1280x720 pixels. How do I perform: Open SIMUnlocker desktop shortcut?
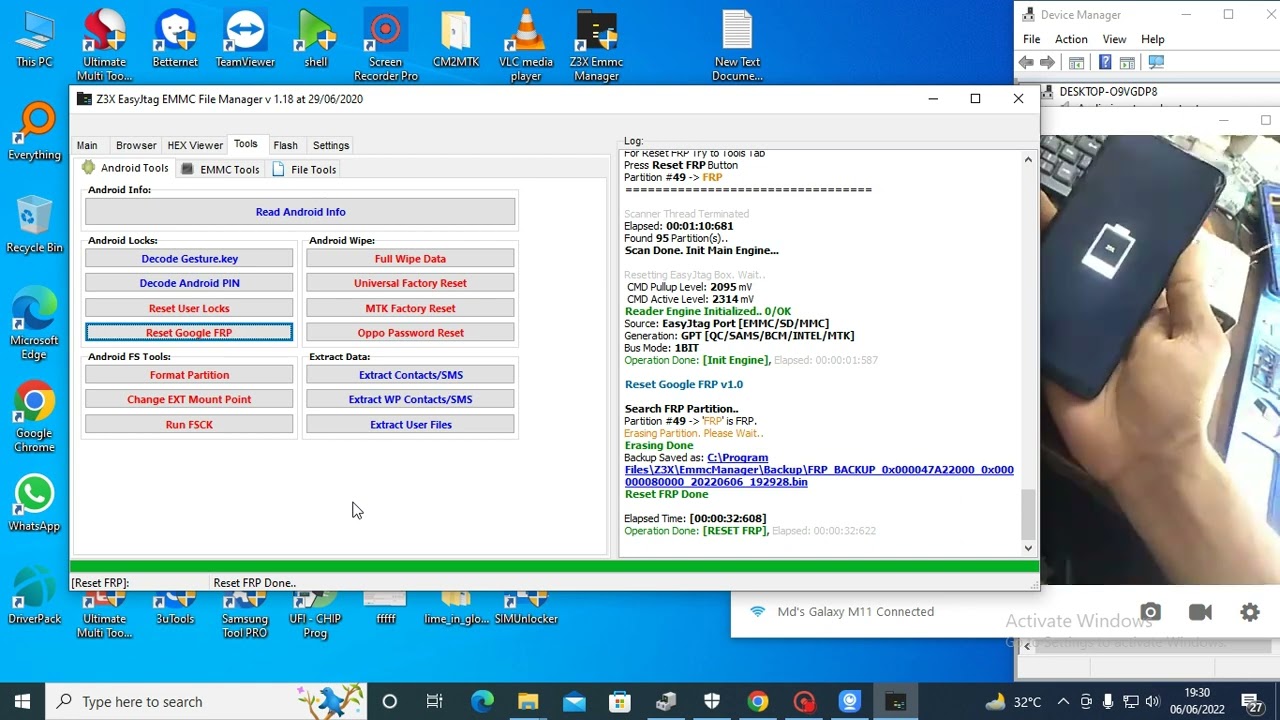click(x=526, y=608)
